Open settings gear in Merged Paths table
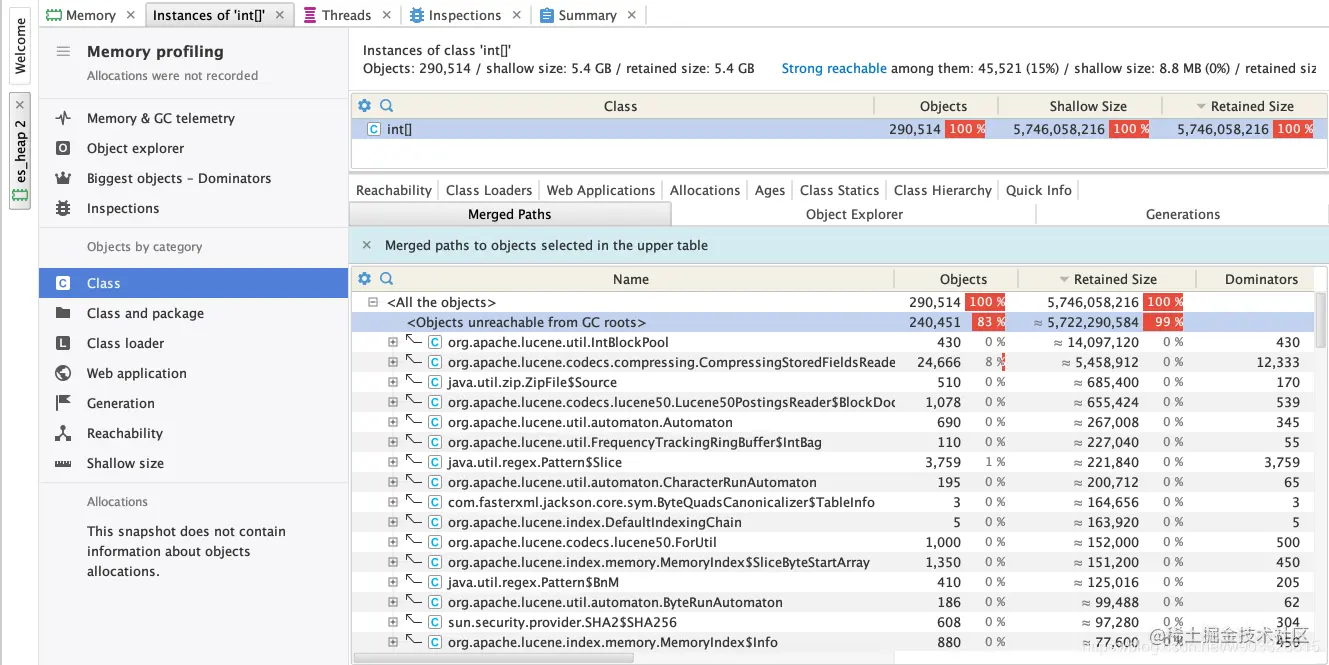1329x665 pixels. coord(364,279)
